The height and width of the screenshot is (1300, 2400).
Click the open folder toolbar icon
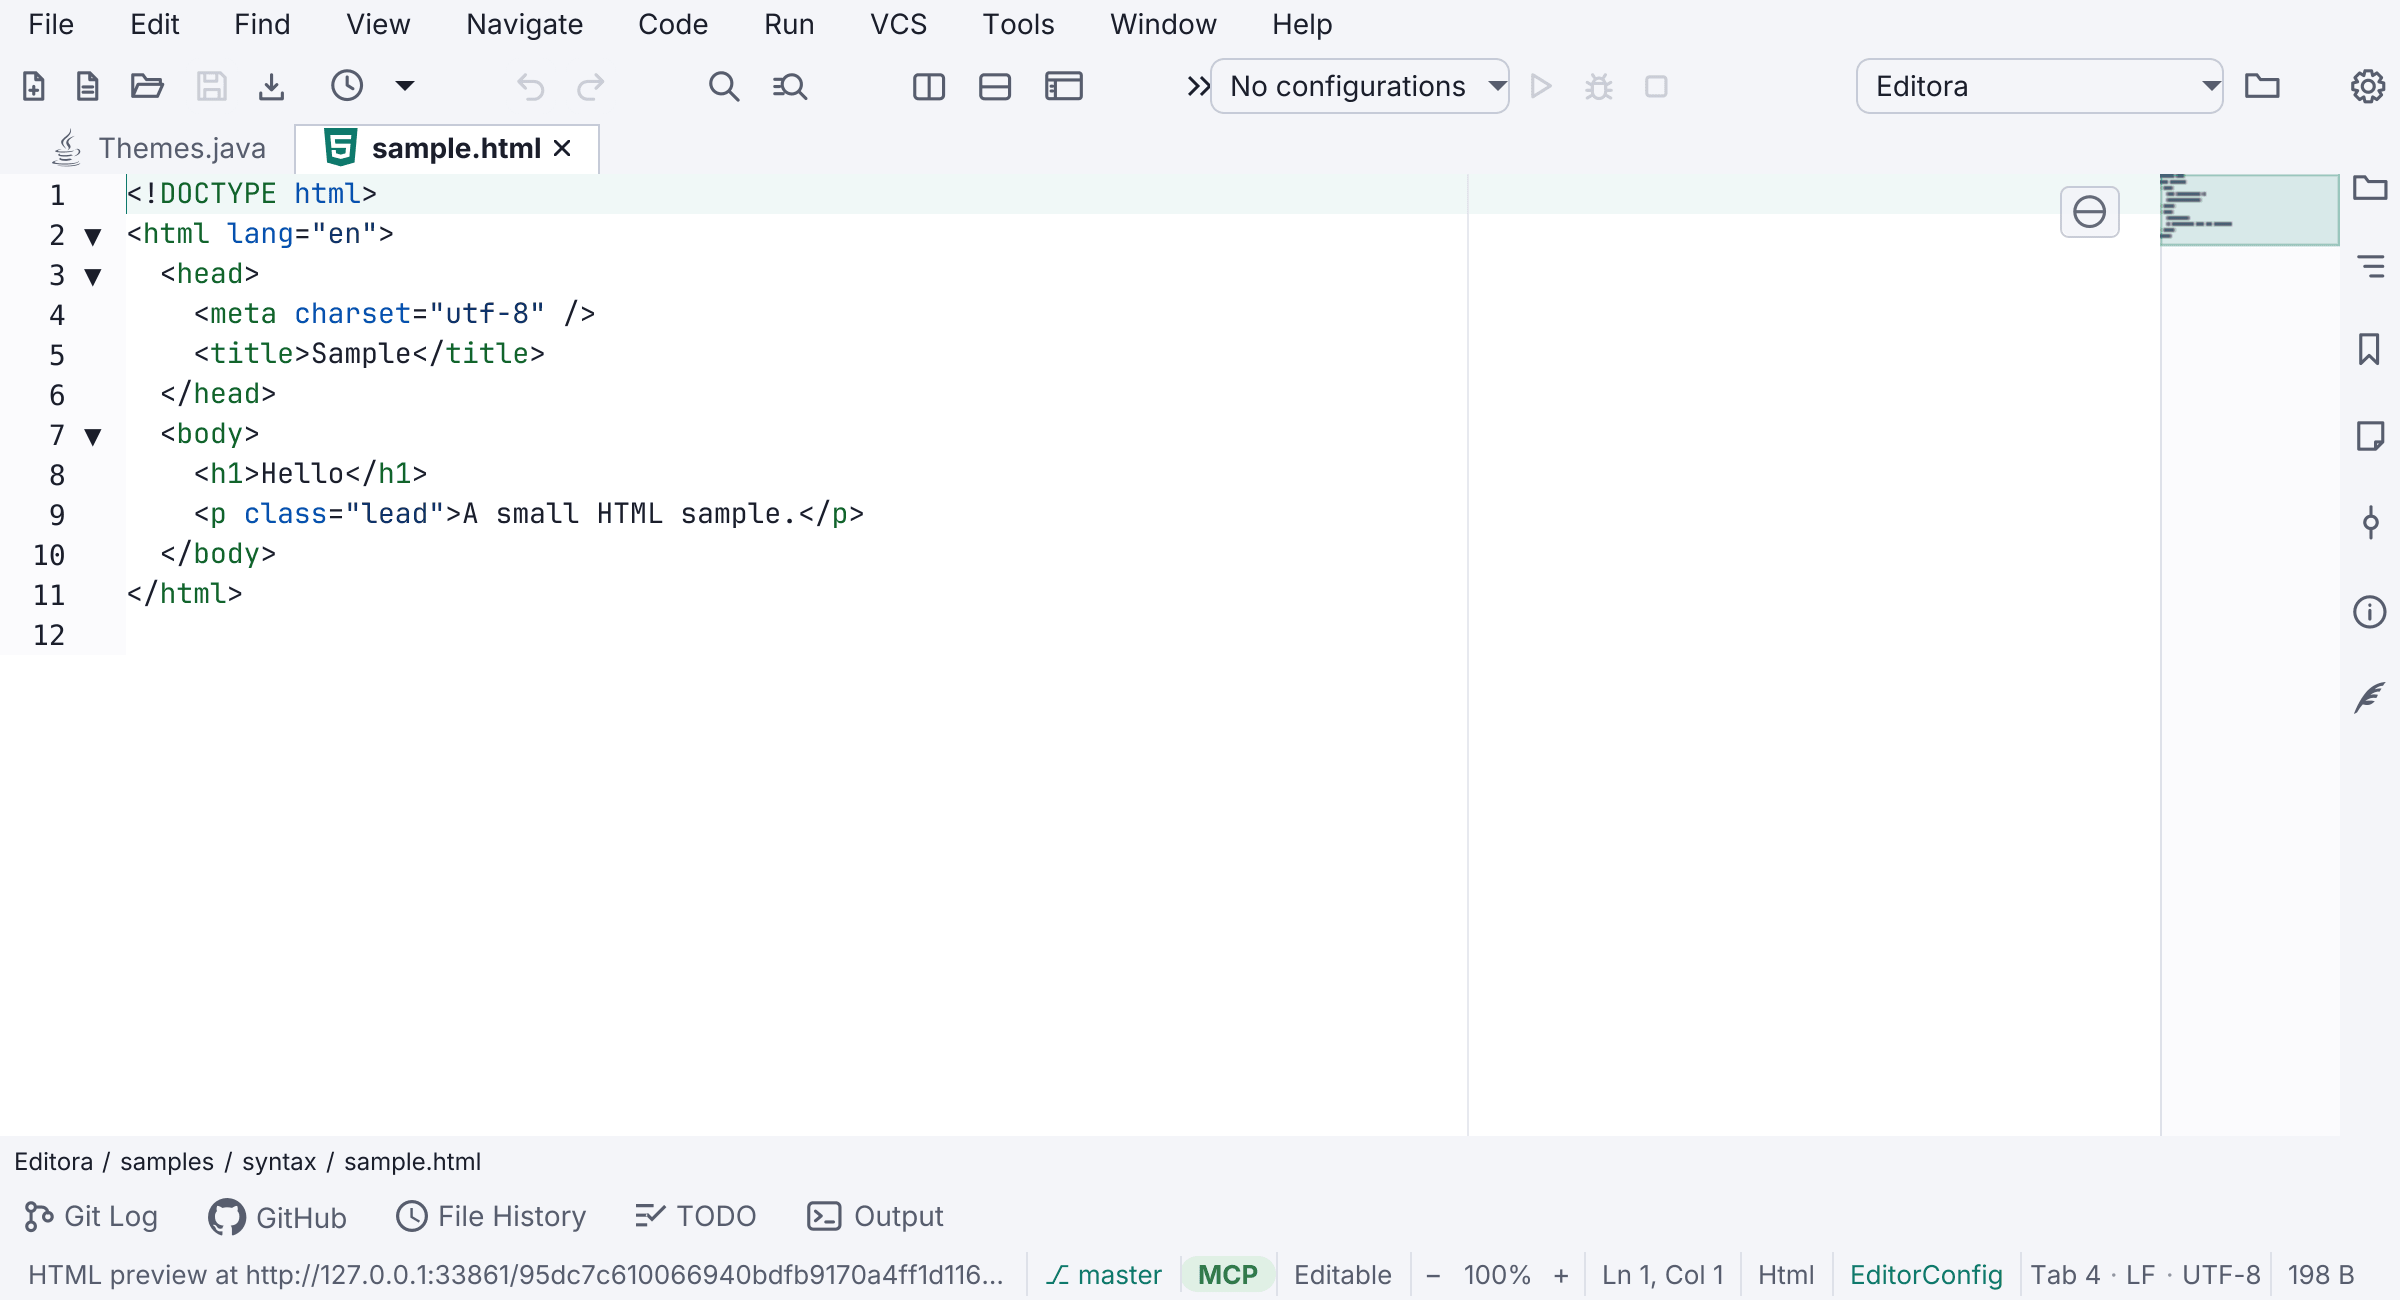coord(147,87)
